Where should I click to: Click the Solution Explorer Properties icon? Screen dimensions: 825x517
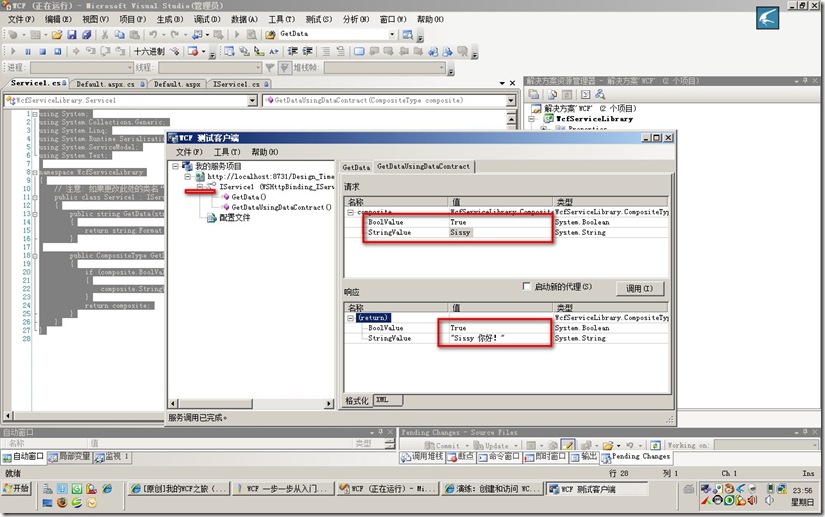534,95
